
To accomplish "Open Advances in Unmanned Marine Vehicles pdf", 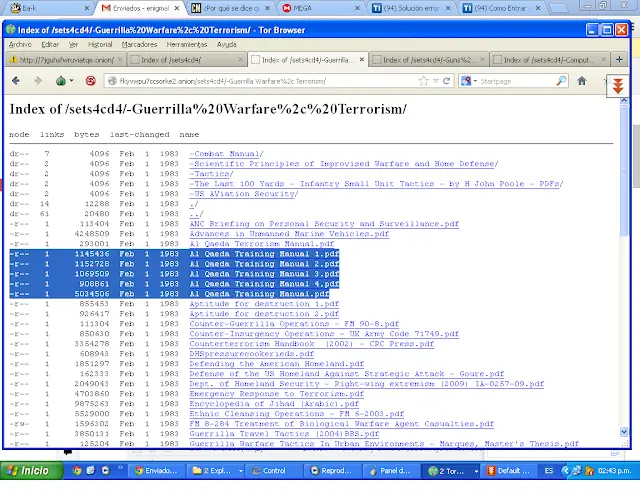I will (x=289, y=234).
